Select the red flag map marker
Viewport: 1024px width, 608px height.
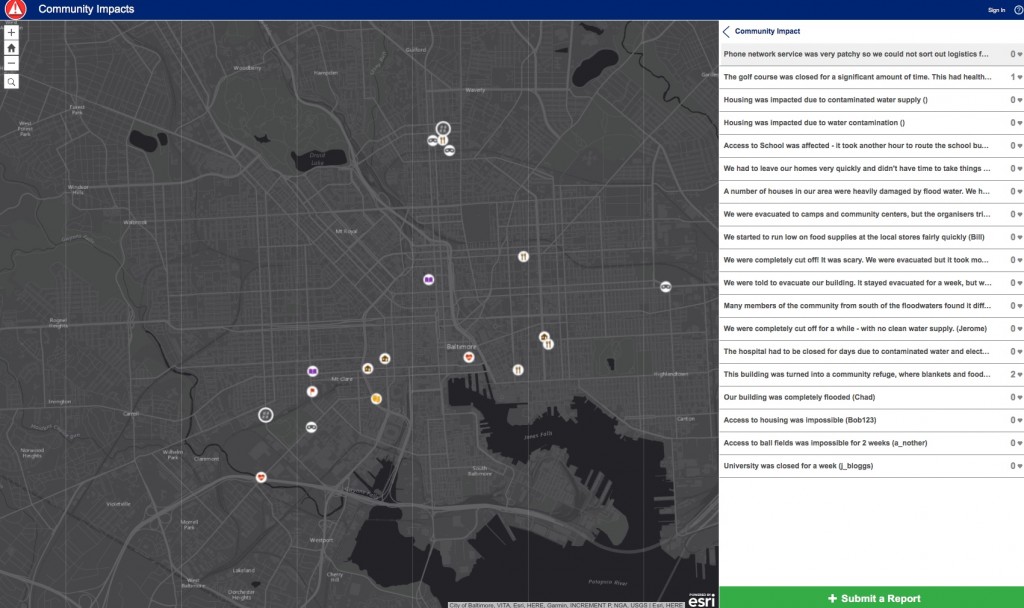tap(312, 391)
